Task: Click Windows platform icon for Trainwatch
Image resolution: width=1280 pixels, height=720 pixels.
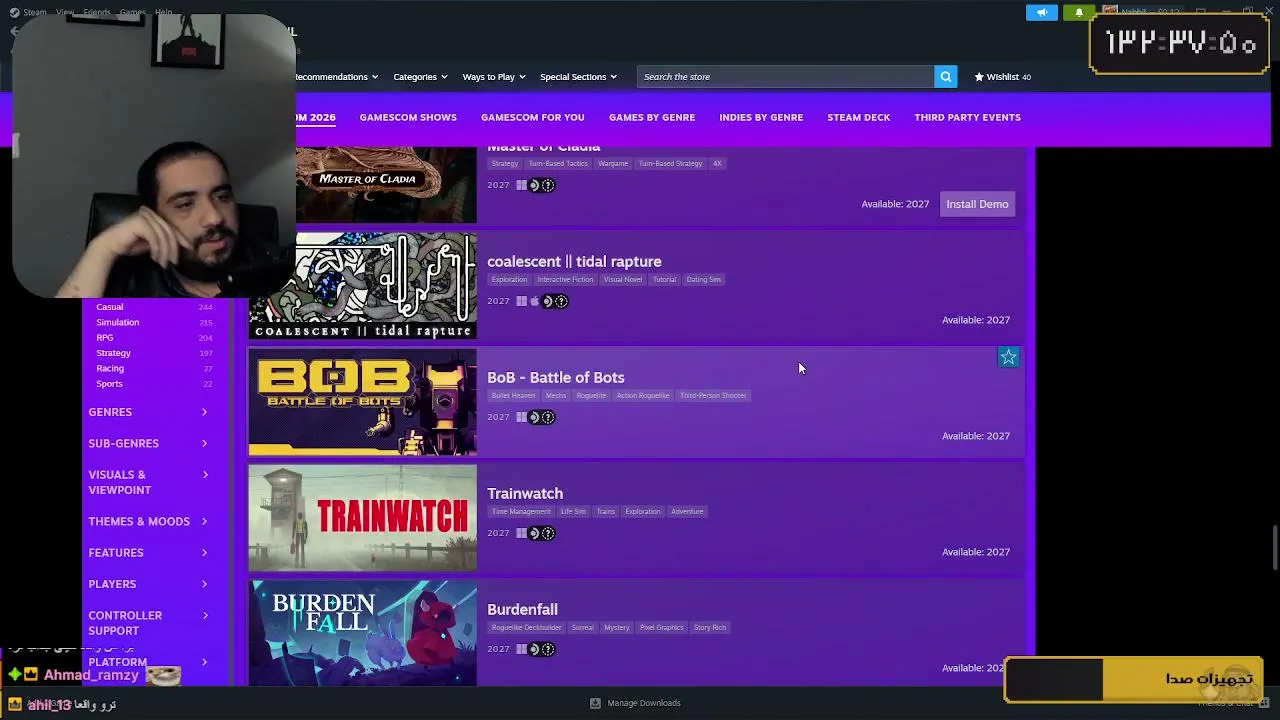Action: pyautogui.click(x=521, y=533)
